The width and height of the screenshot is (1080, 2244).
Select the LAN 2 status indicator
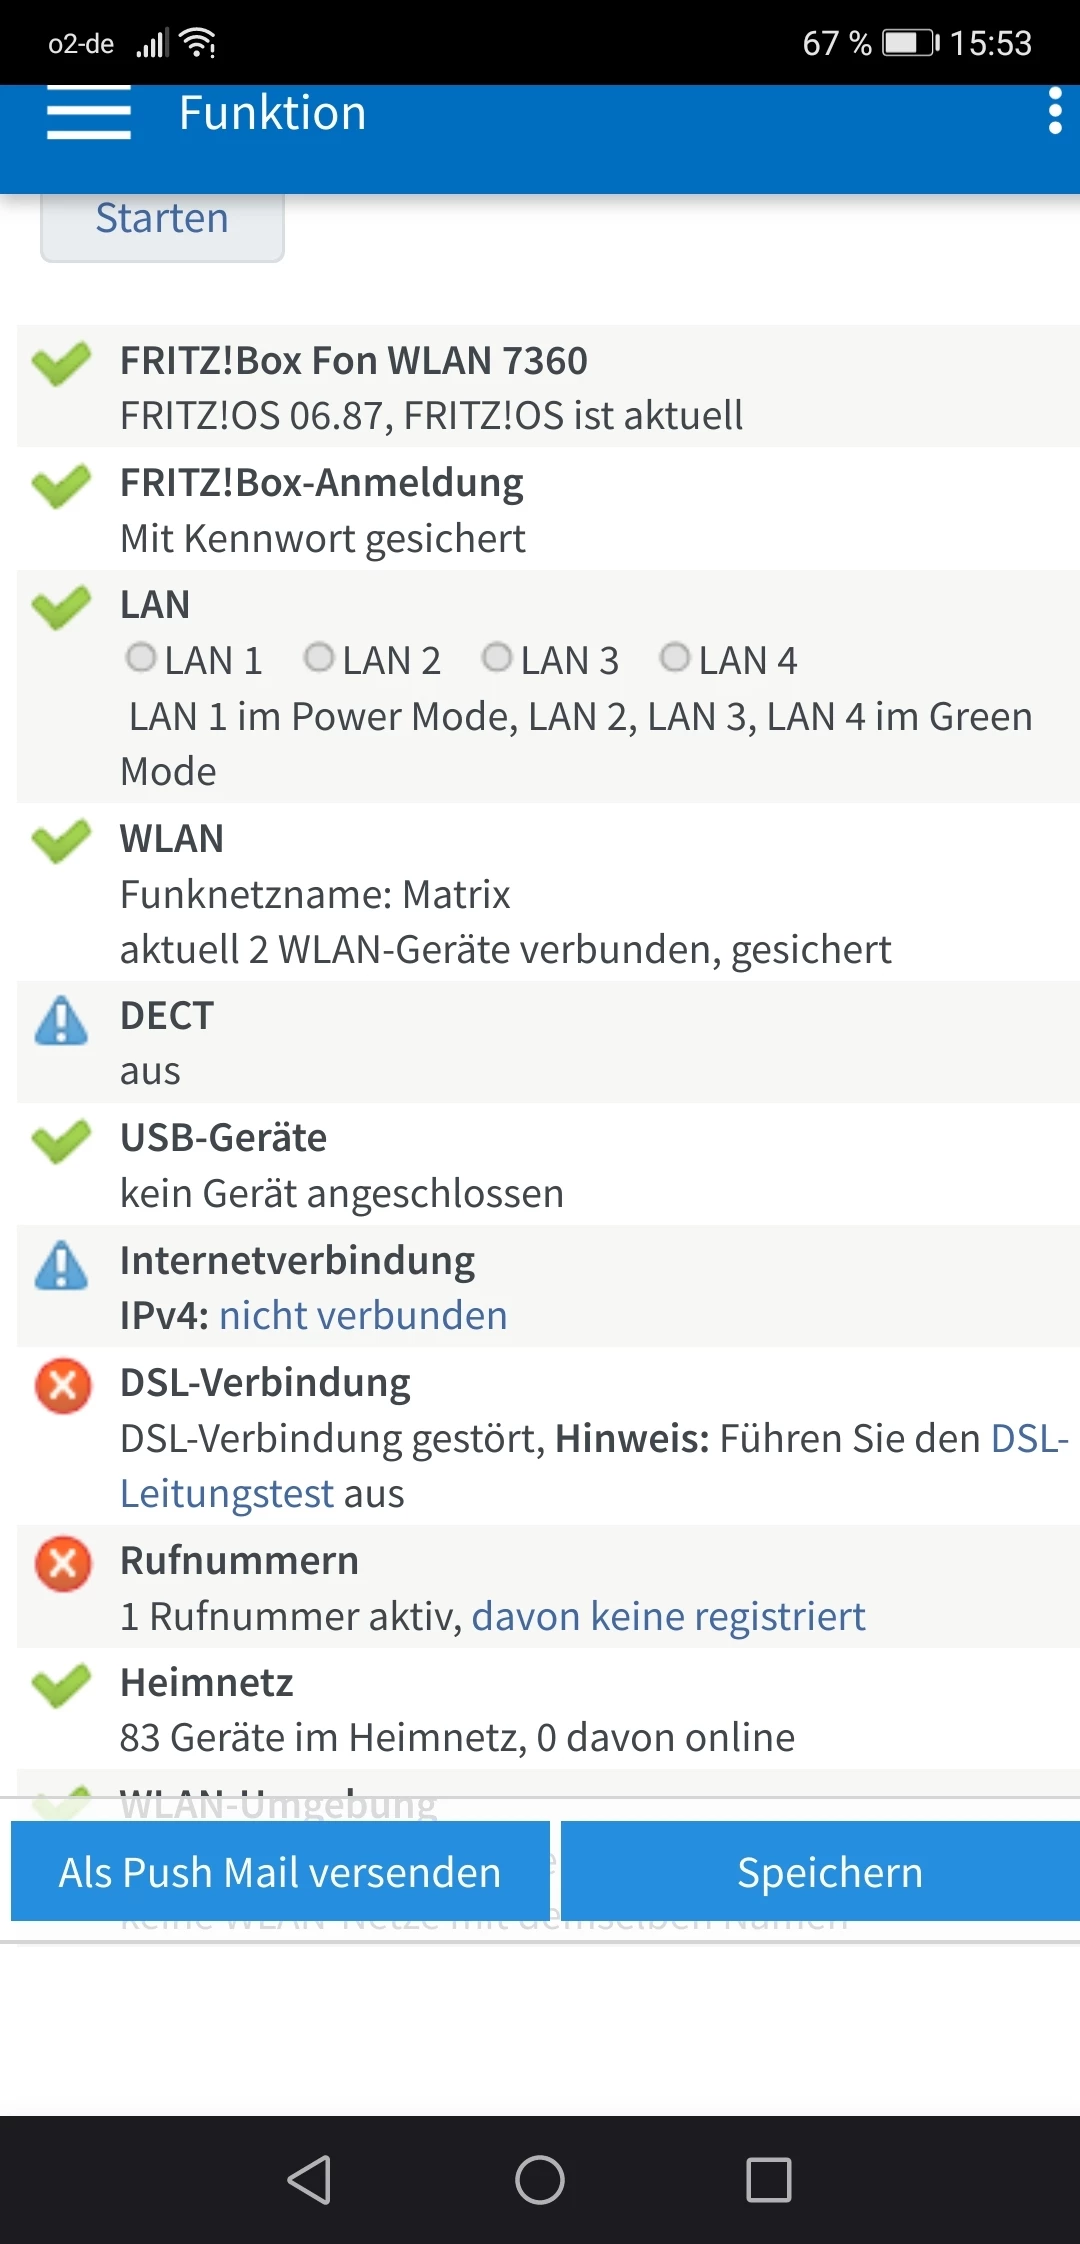(x=319, y=658)
